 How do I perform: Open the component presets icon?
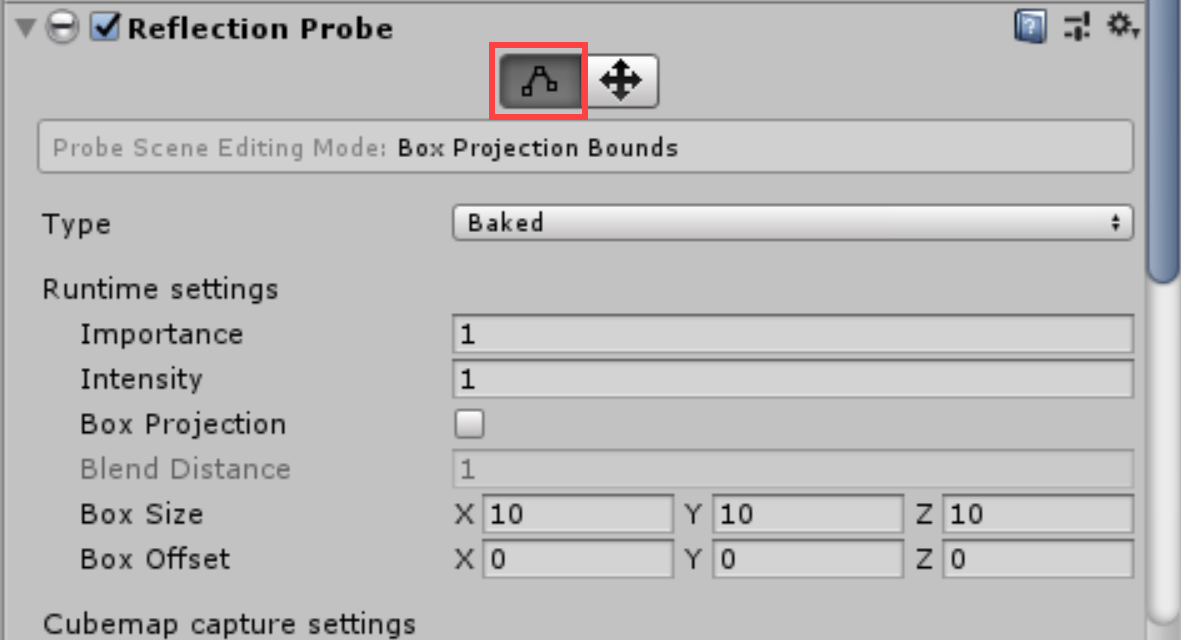coord(1077,27)
